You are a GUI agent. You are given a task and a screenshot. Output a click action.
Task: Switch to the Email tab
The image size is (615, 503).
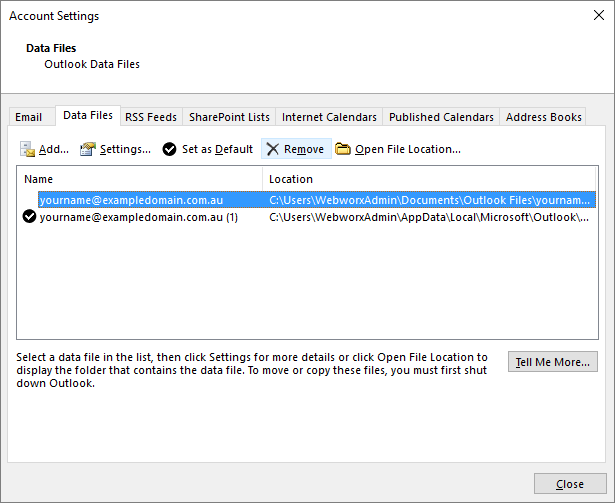point(29,117)
